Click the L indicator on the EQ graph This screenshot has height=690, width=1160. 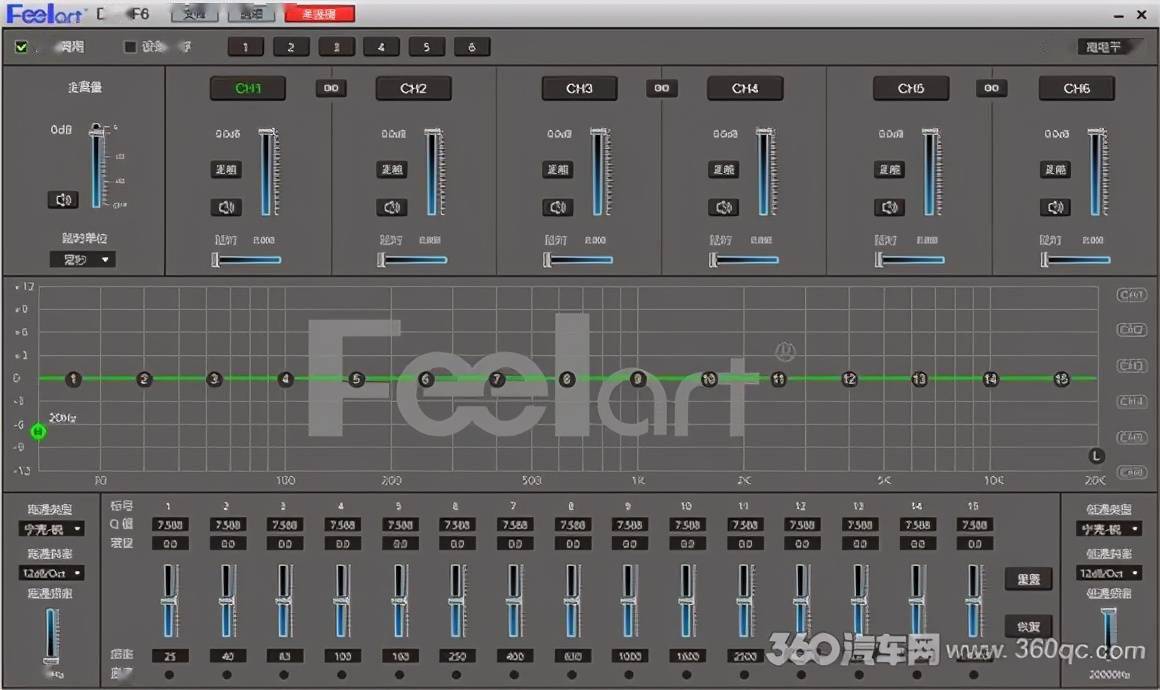coord(1096,456)
